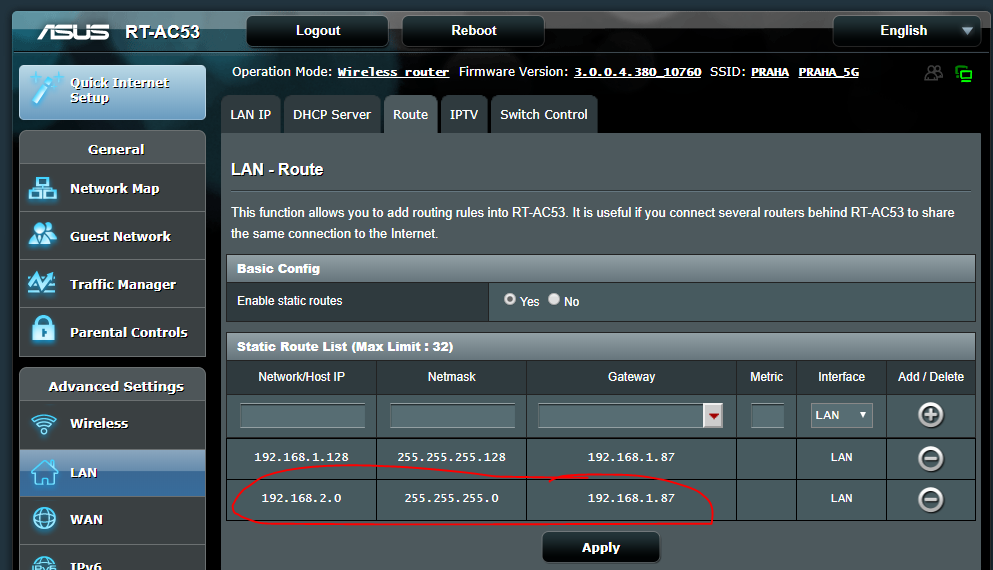The width and height of the screenshot is (993, 570).
Task: Delete the 192.168.1.128 route
Action: click(x=930, y=459)
